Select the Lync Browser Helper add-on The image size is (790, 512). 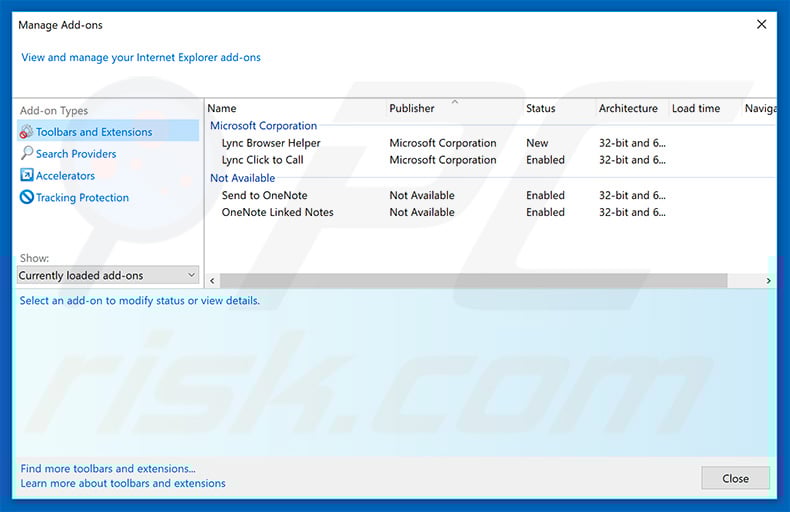(271, 143)
